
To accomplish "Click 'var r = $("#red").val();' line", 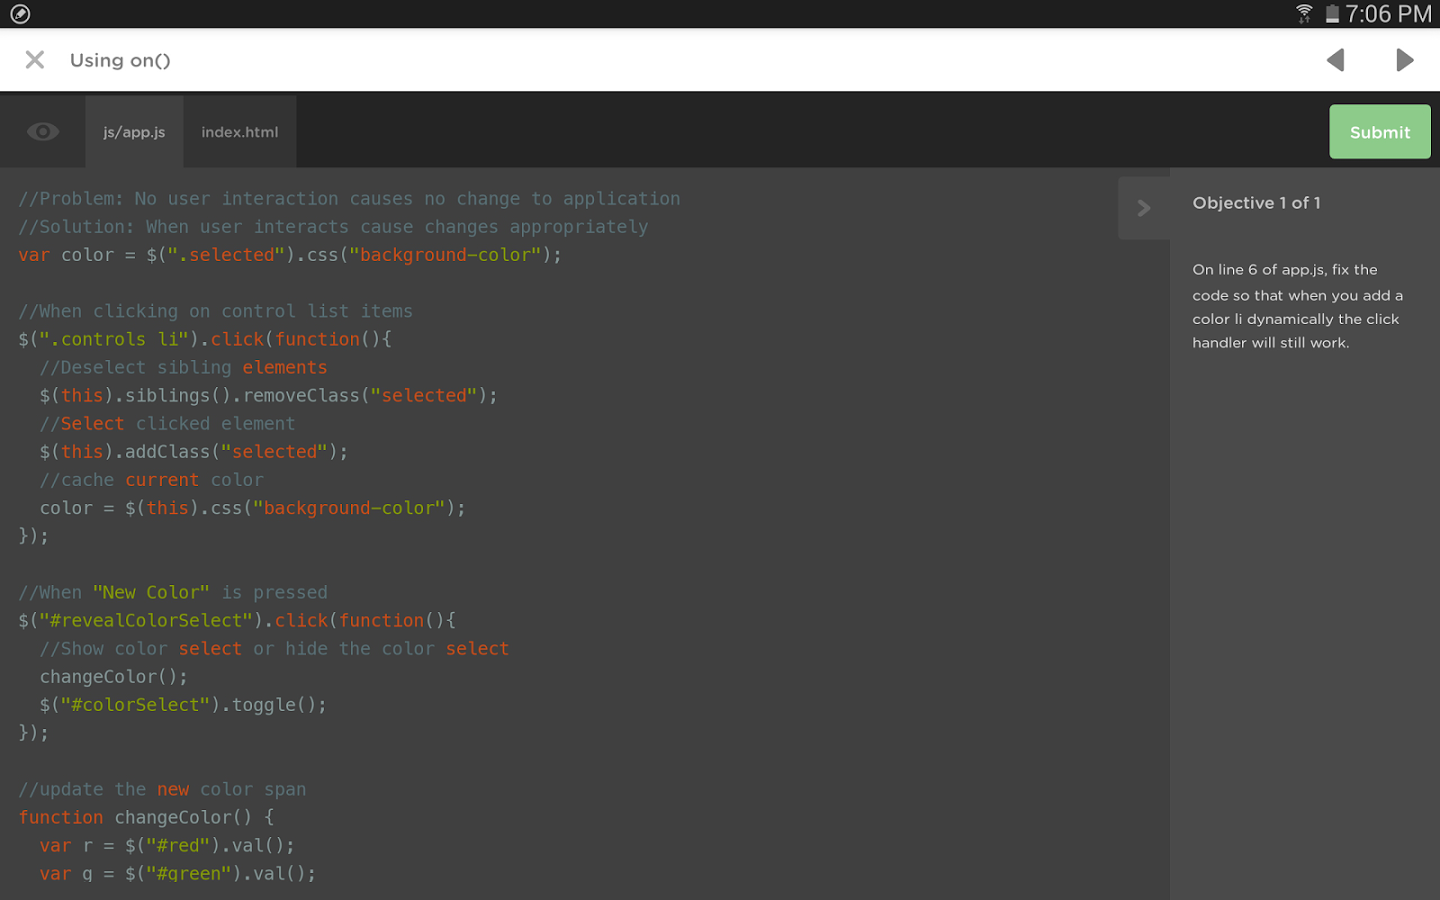I will 167,845.
